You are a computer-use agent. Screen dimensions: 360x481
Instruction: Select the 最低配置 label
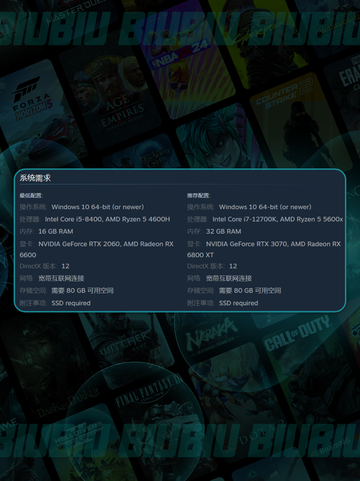coord(31,195)
